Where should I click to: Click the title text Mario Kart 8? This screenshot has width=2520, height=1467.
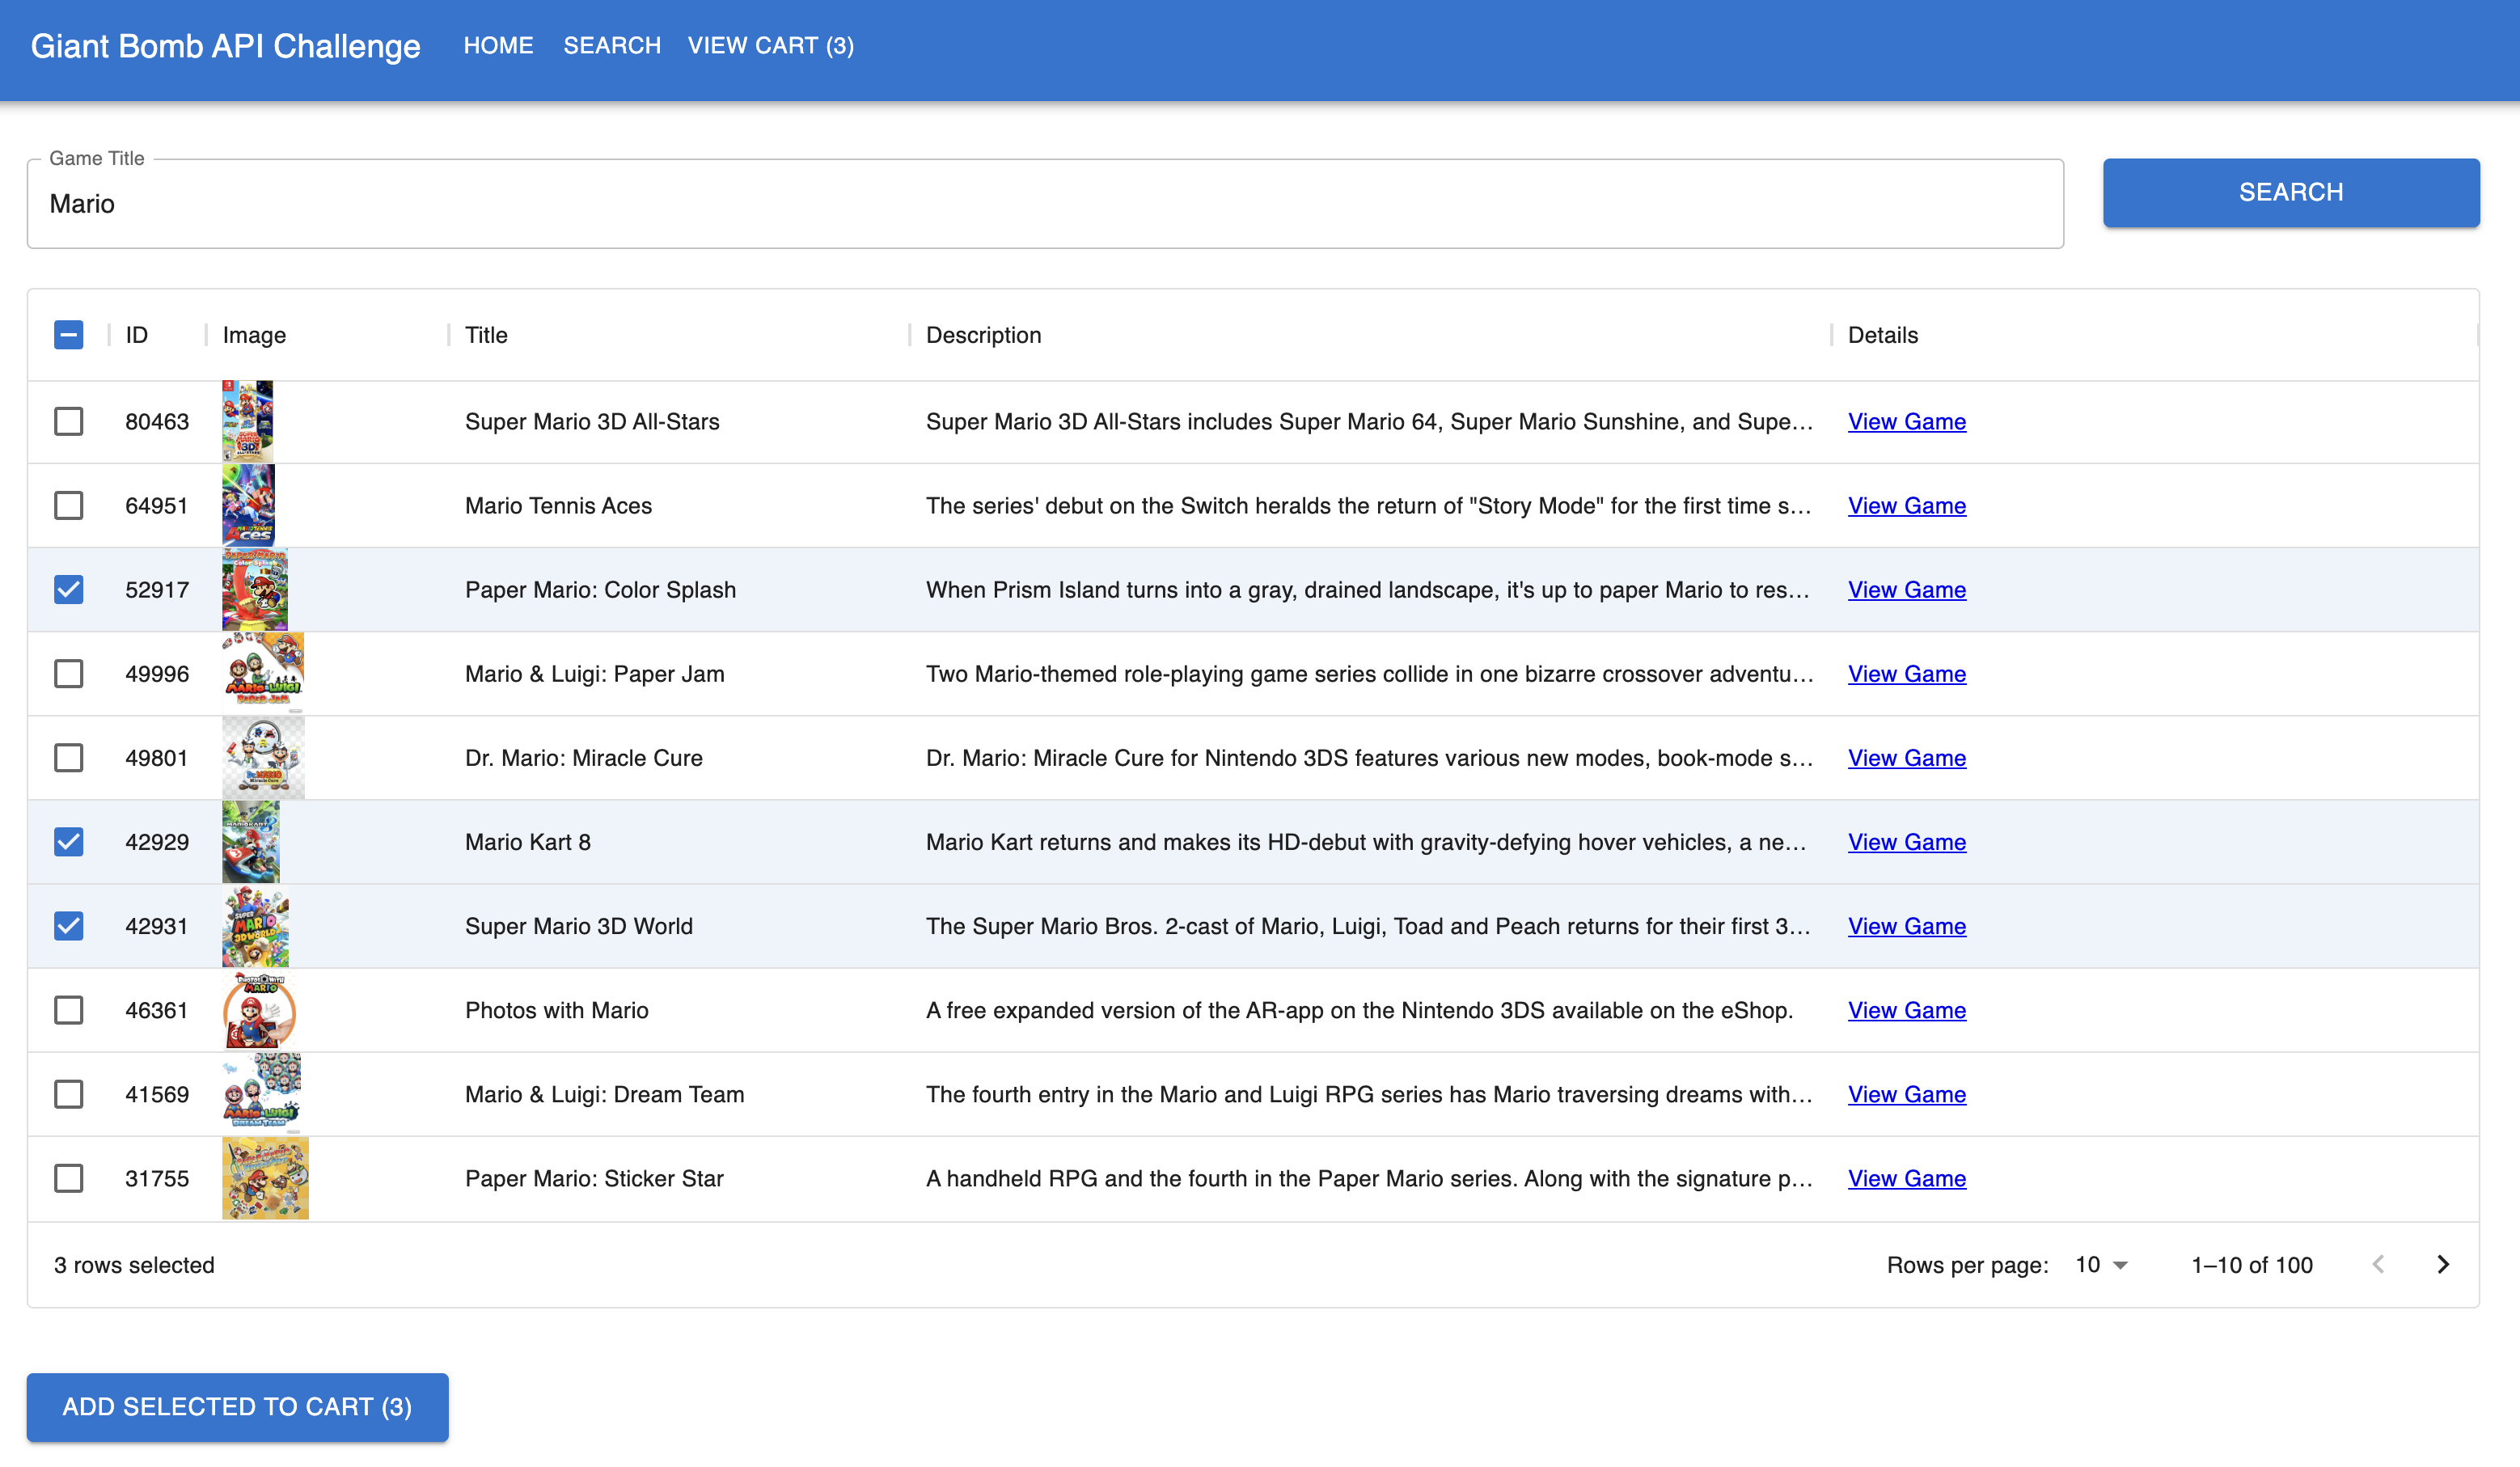[x=527, y=841]
